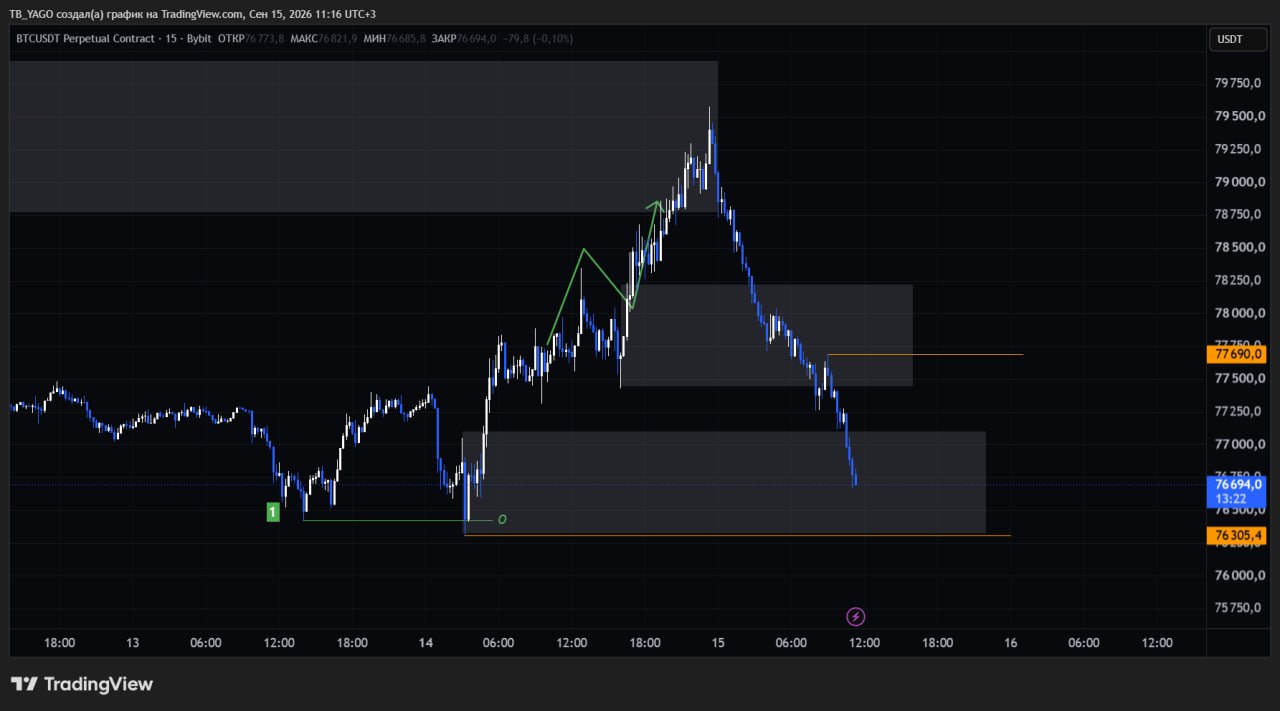1280x711 pixels.
Task: Click the green "1" marker label
Action: point(273,512)
